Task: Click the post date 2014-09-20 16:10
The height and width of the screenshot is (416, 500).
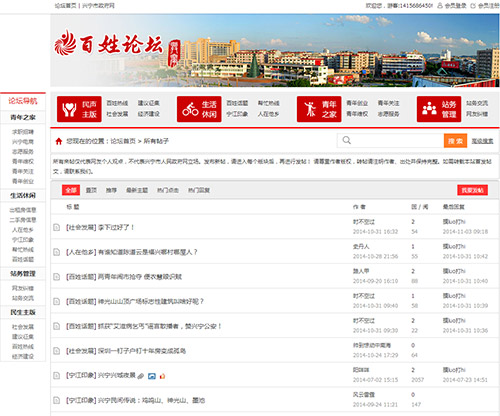Action: click(375, 281)
